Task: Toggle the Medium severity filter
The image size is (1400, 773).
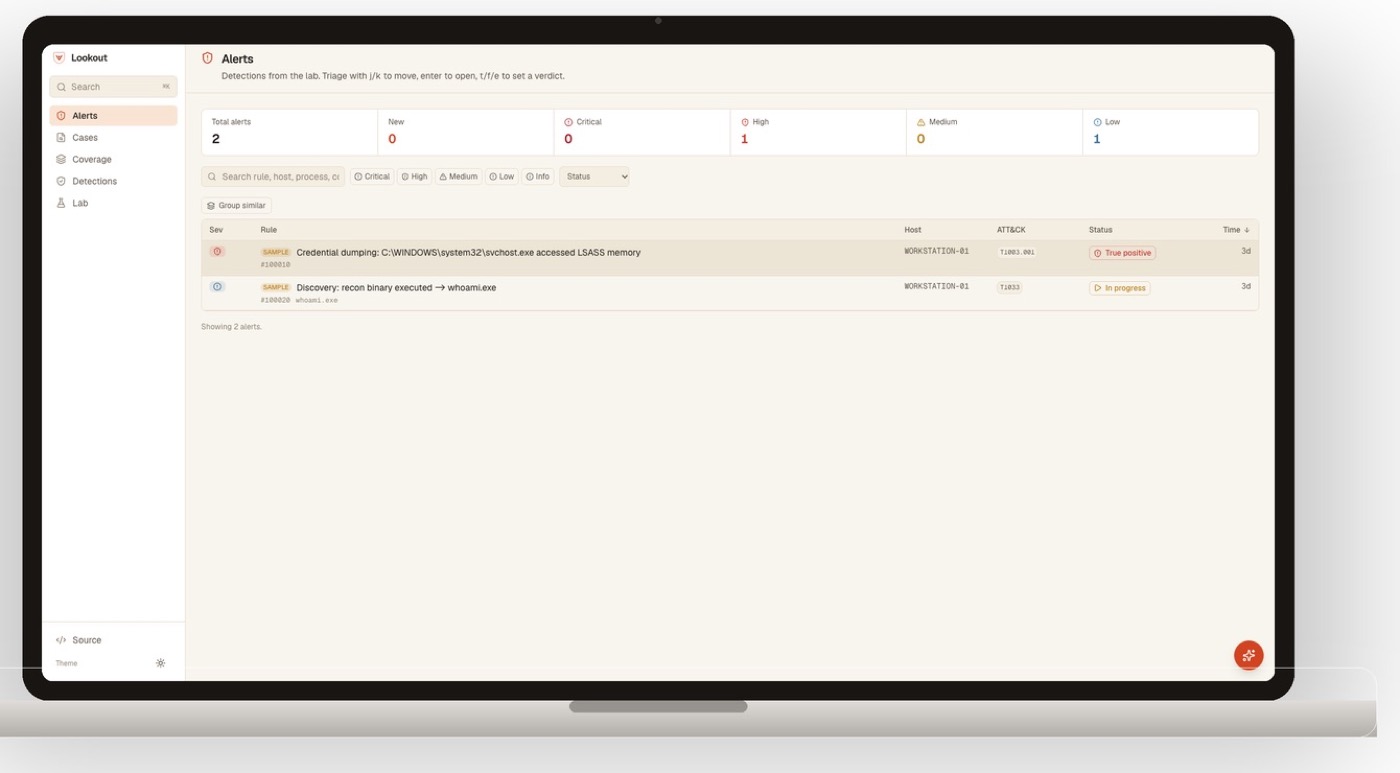Action: click(459, 176)
